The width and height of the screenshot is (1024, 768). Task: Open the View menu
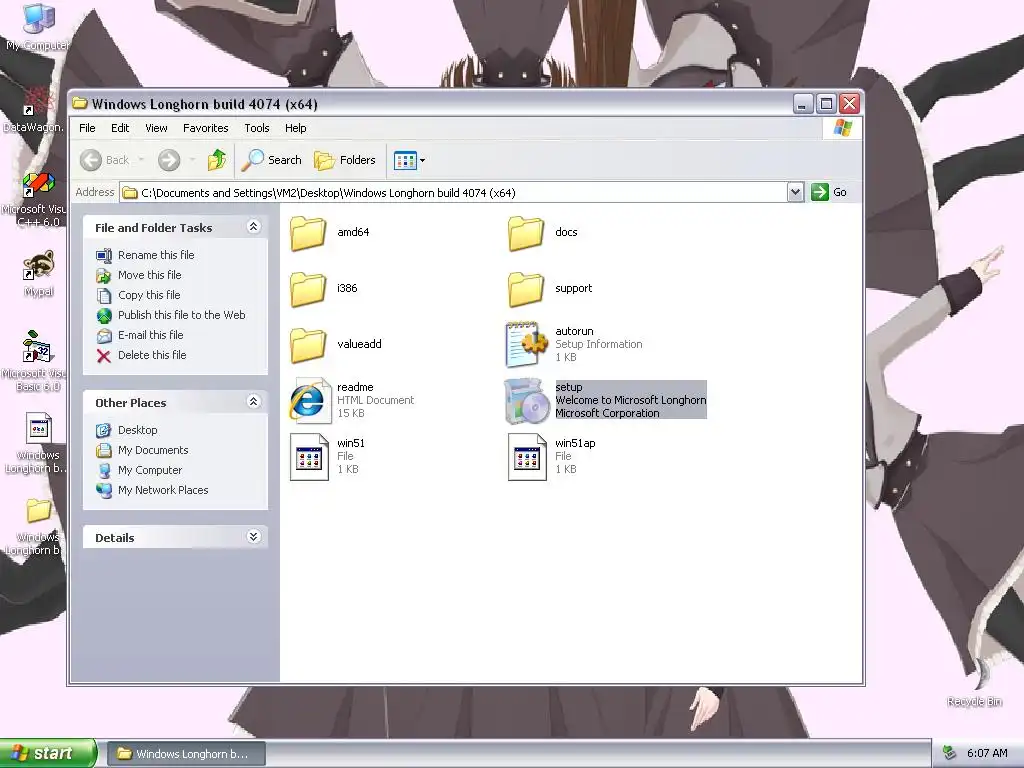(x=156, y=128)
